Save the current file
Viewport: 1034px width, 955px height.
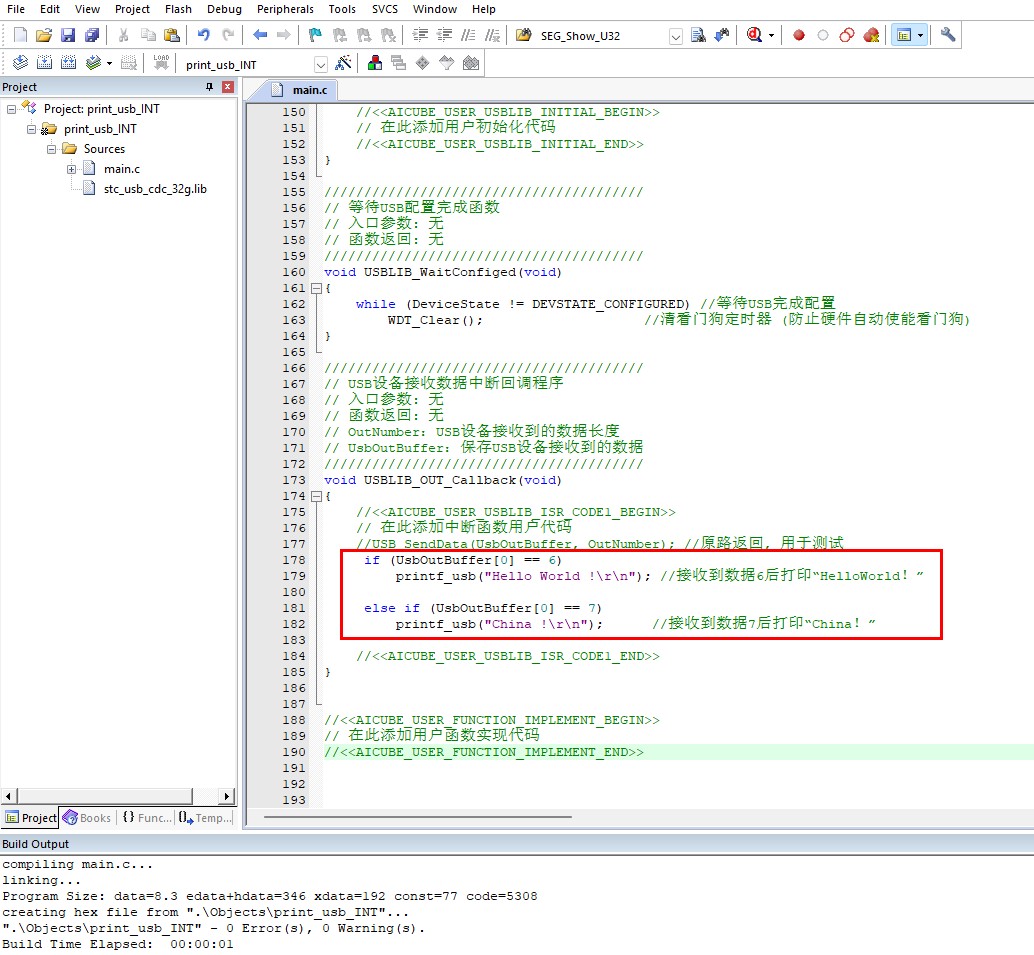(68, 35)
